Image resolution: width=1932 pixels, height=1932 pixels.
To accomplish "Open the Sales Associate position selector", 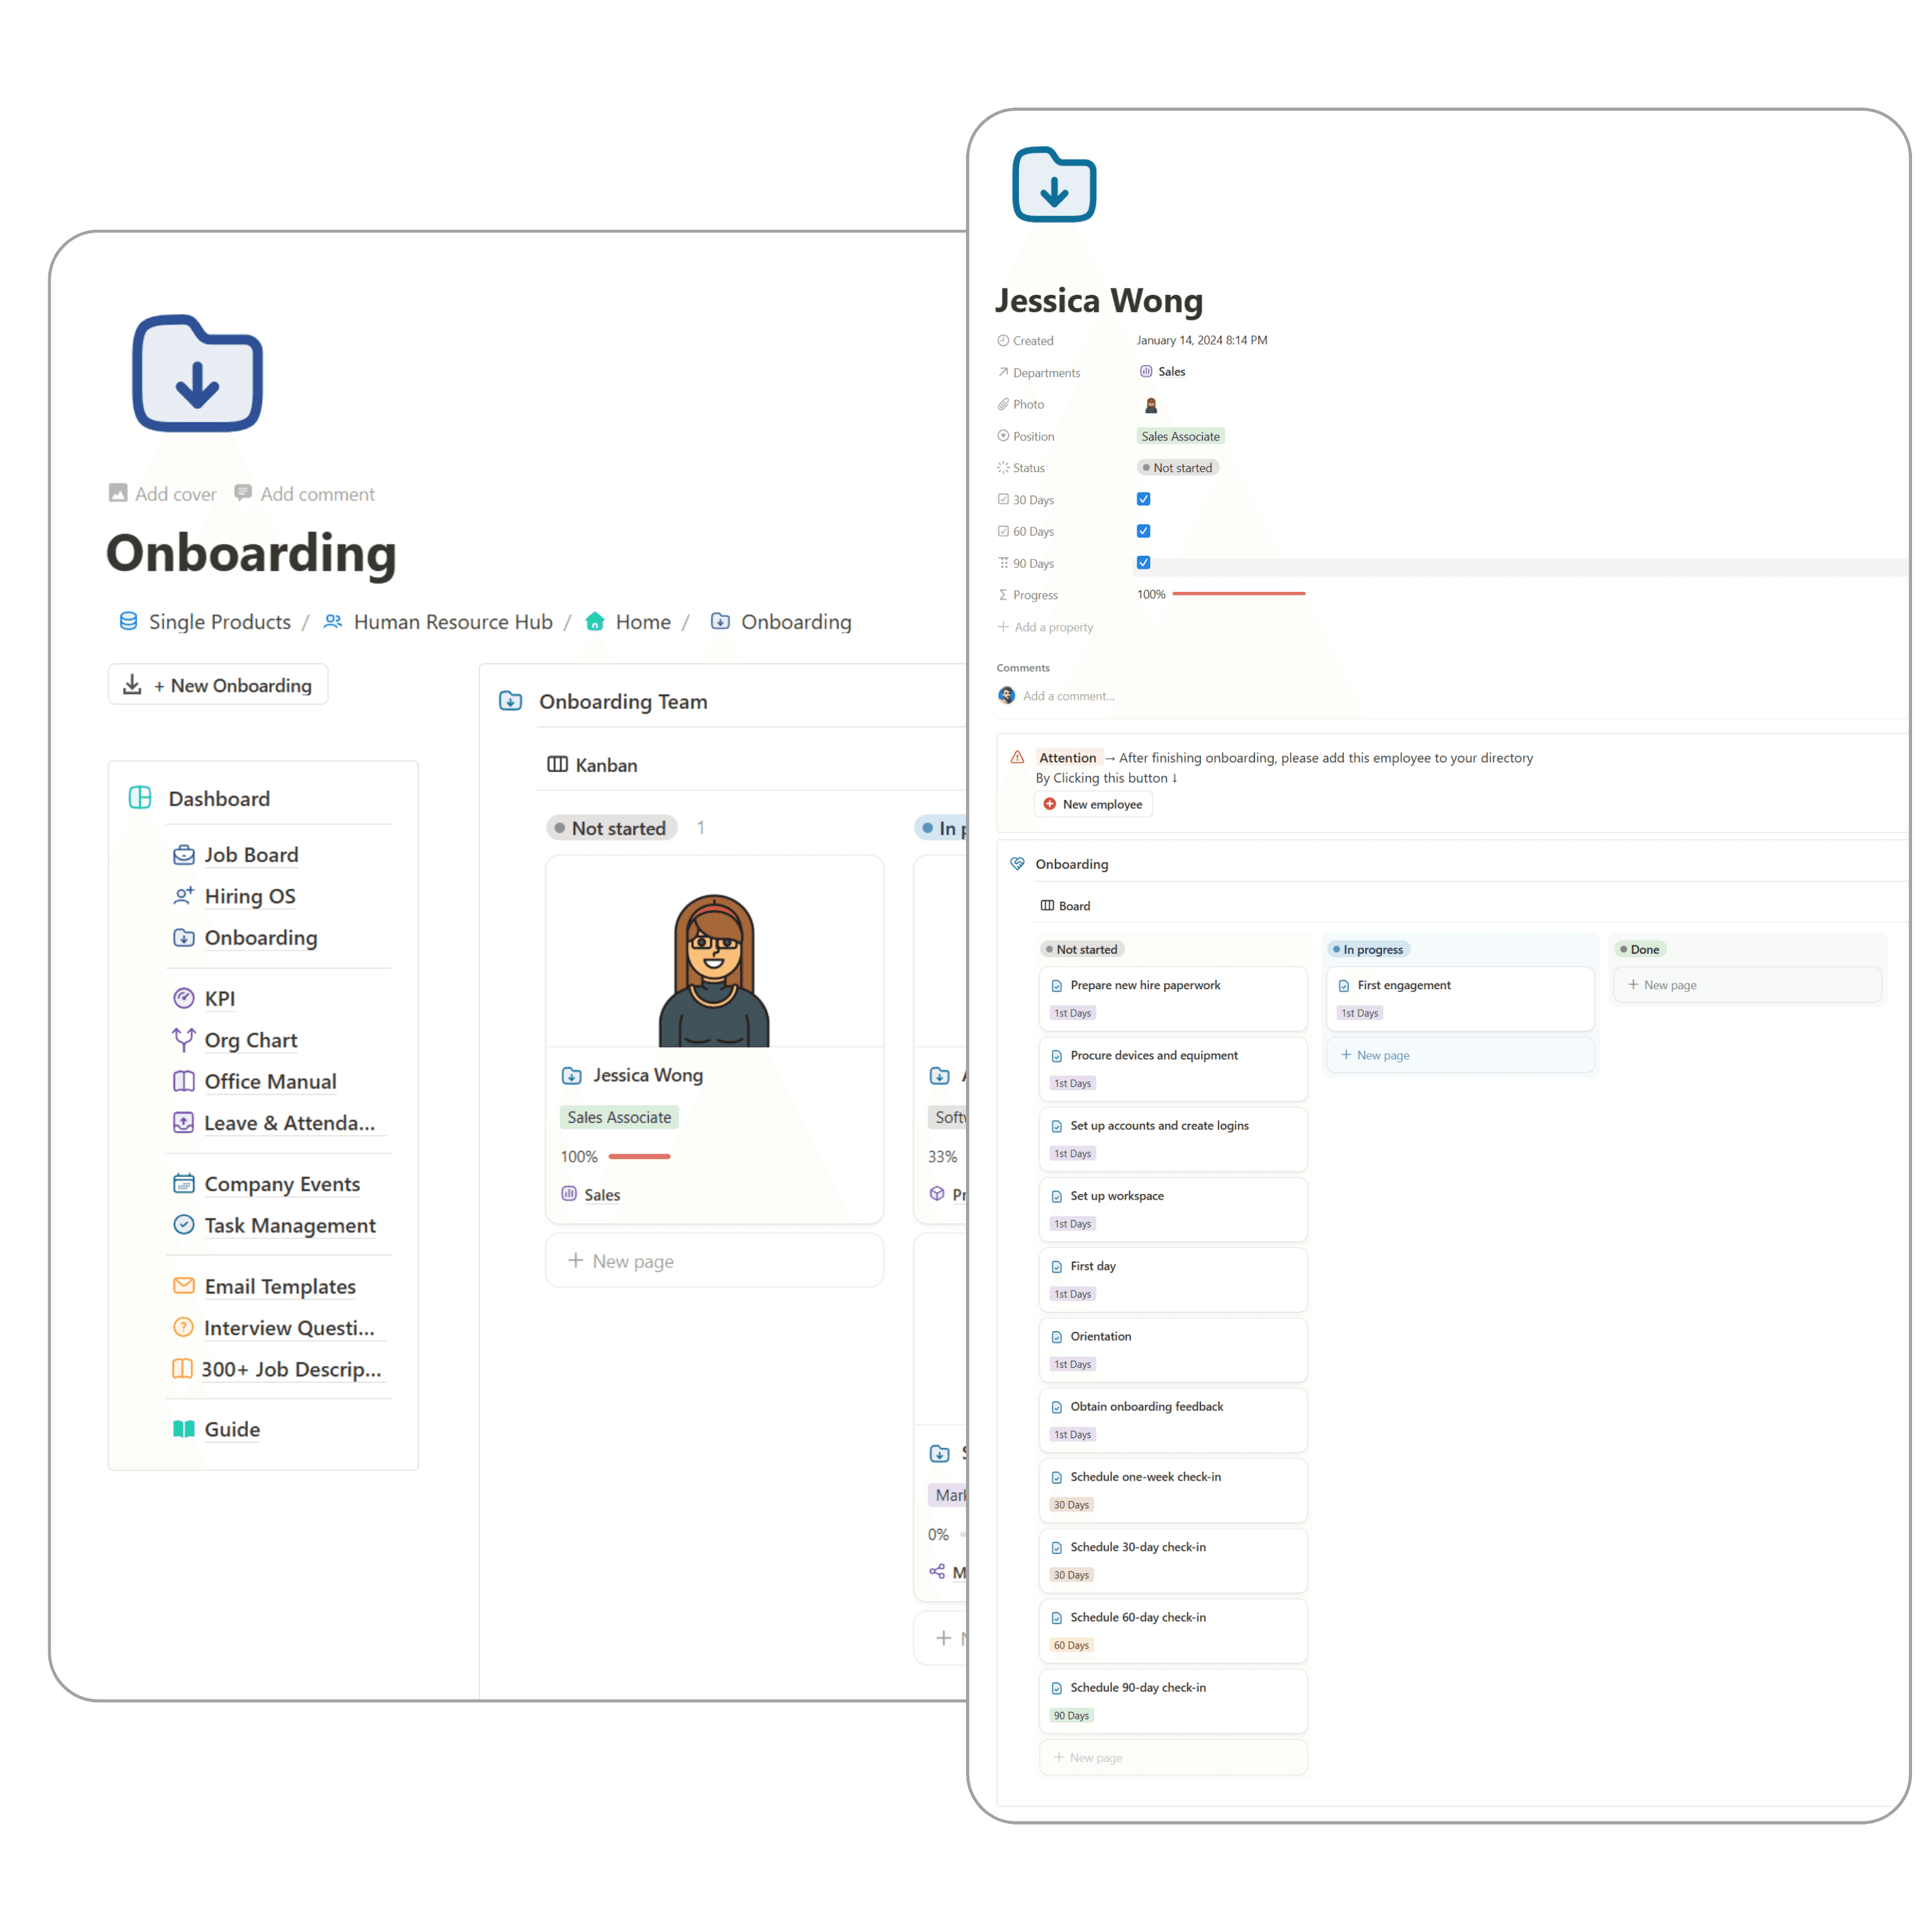I will [1180, 436].
